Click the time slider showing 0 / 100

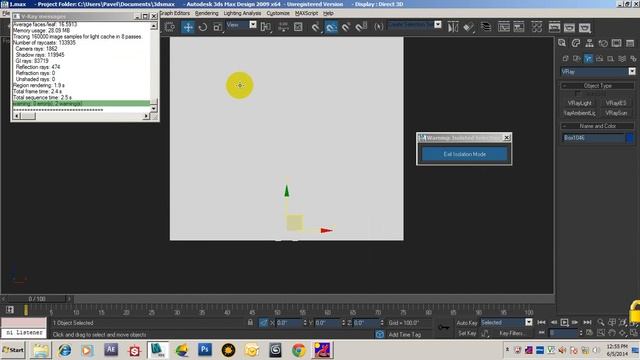pyautogui.click(x=37, y=299)
